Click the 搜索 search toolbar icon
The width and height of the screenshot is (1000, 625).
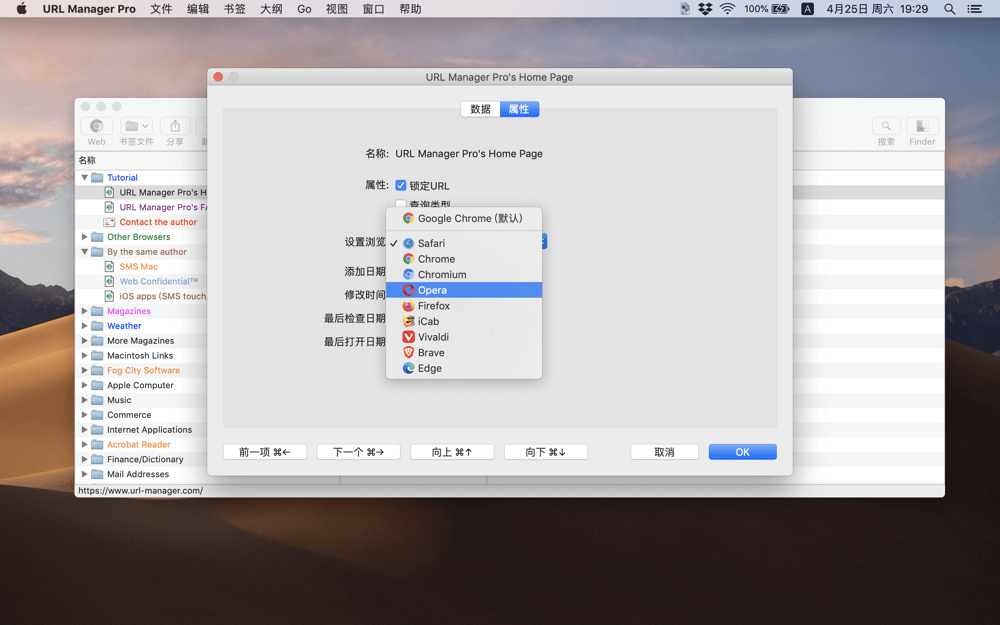(886, 126)
